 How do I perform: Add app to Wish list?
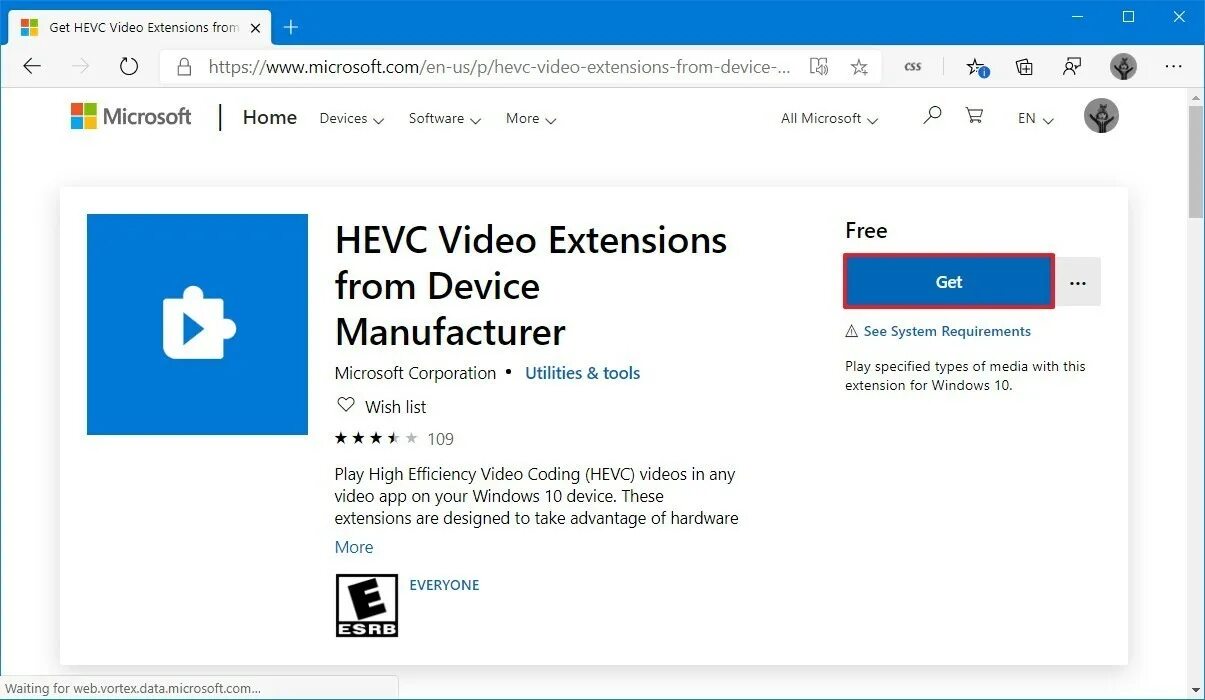point(382,406)
